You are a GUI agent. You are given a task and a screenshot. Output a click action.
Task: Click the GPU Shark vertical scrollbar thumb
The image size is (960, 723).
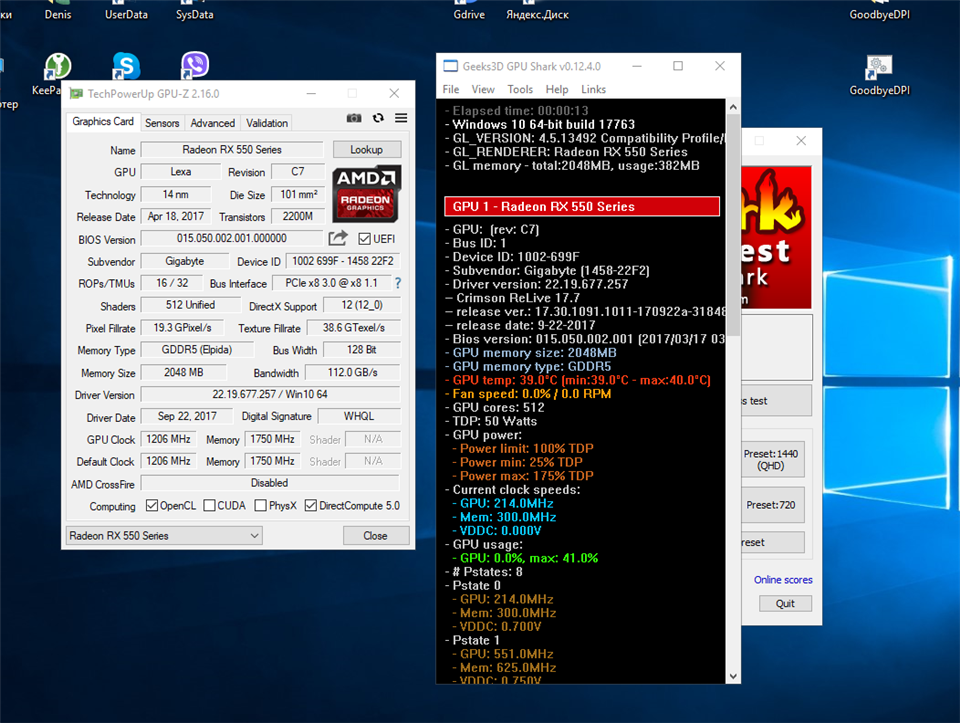click(733, 224)
